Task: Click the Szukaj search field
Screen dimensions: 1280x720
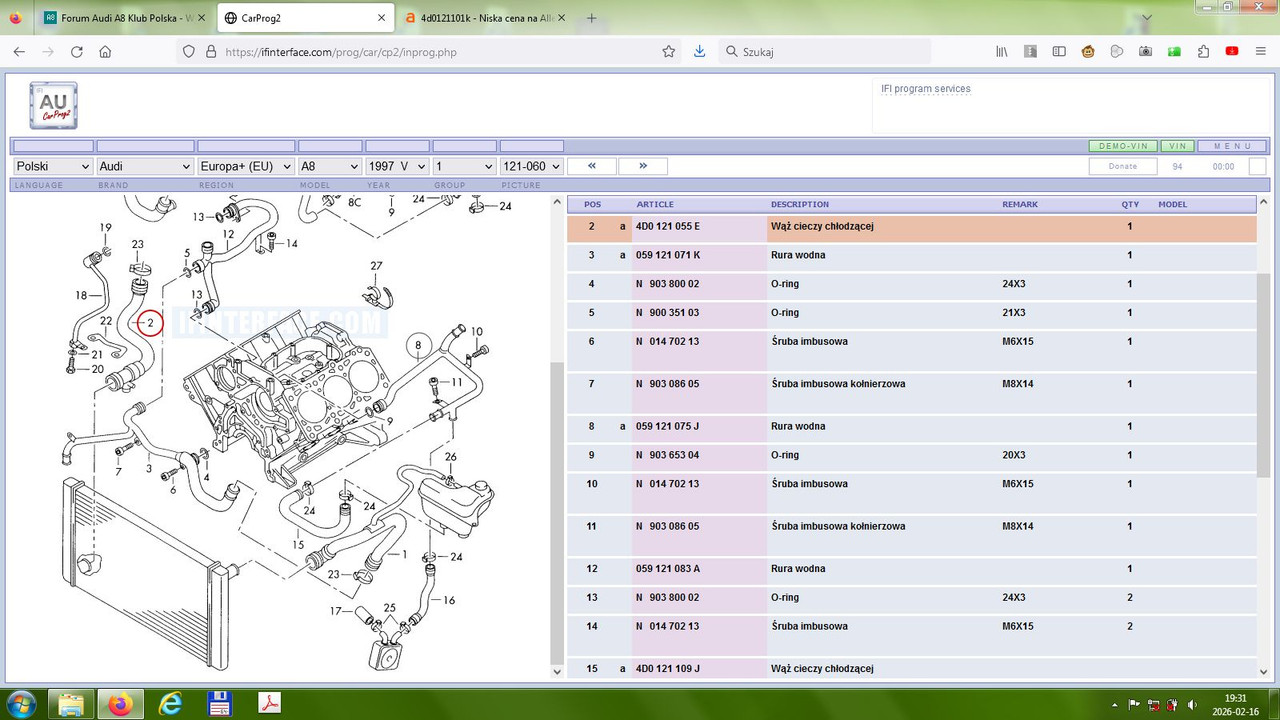Action: (x=825, y=52)
